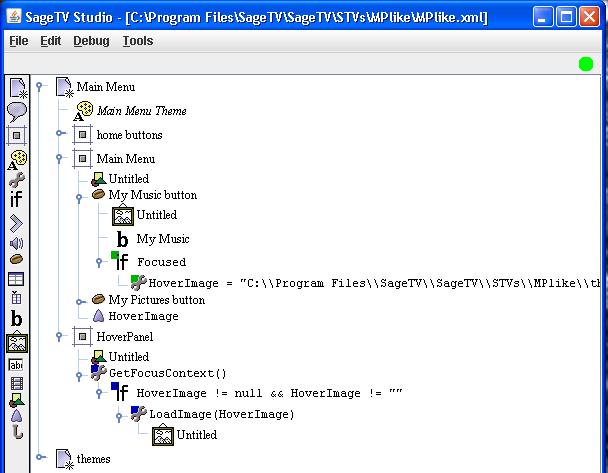The height and width of the screenshot is (473, 608).
Task: Open the Tools menu
Action: coord(138,41)
